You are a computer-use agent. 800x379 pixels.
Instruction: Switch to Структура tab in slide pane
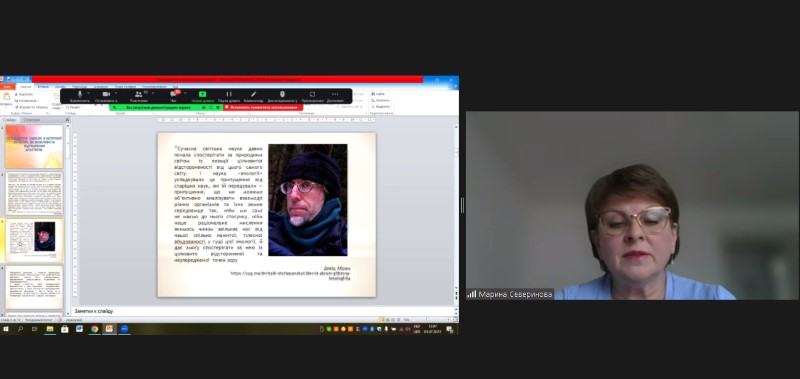pyautogui.click(x=32, y=120)
